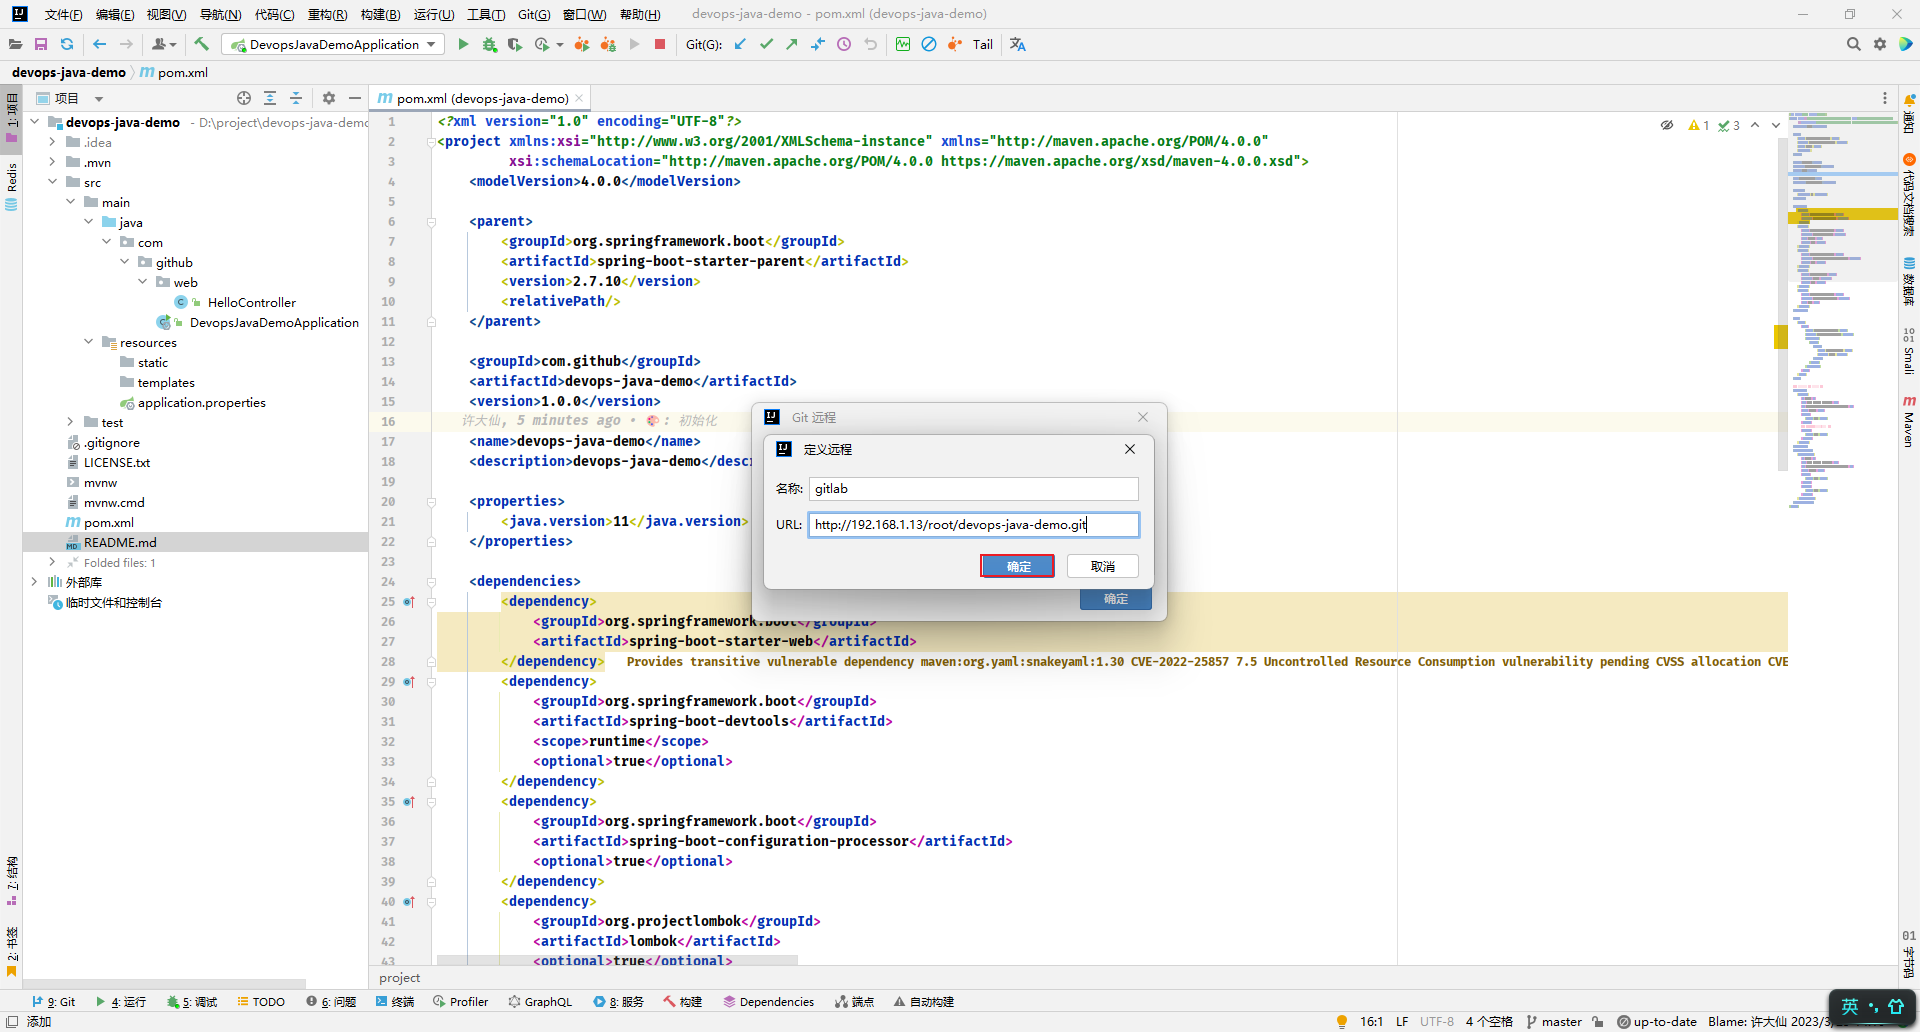Click the warnings count indicator in the editor
Viewport: 1920px width, 1032px height.
tap(1699, 125)
